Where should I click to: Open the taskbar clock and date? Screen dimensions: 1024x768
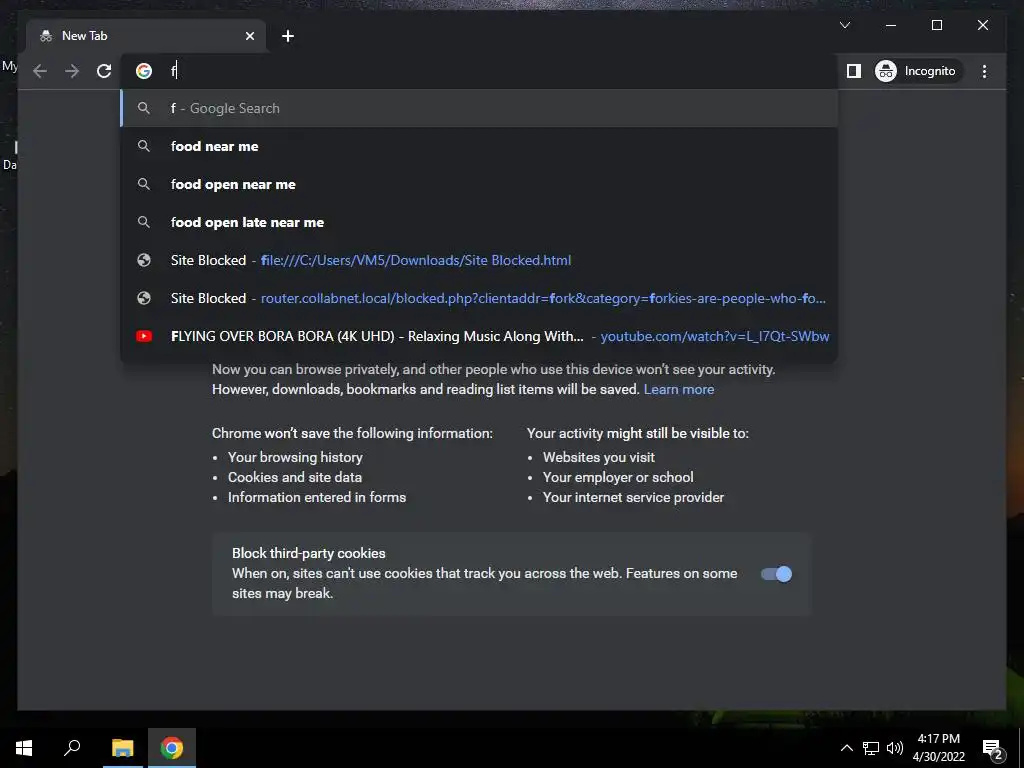938,748
